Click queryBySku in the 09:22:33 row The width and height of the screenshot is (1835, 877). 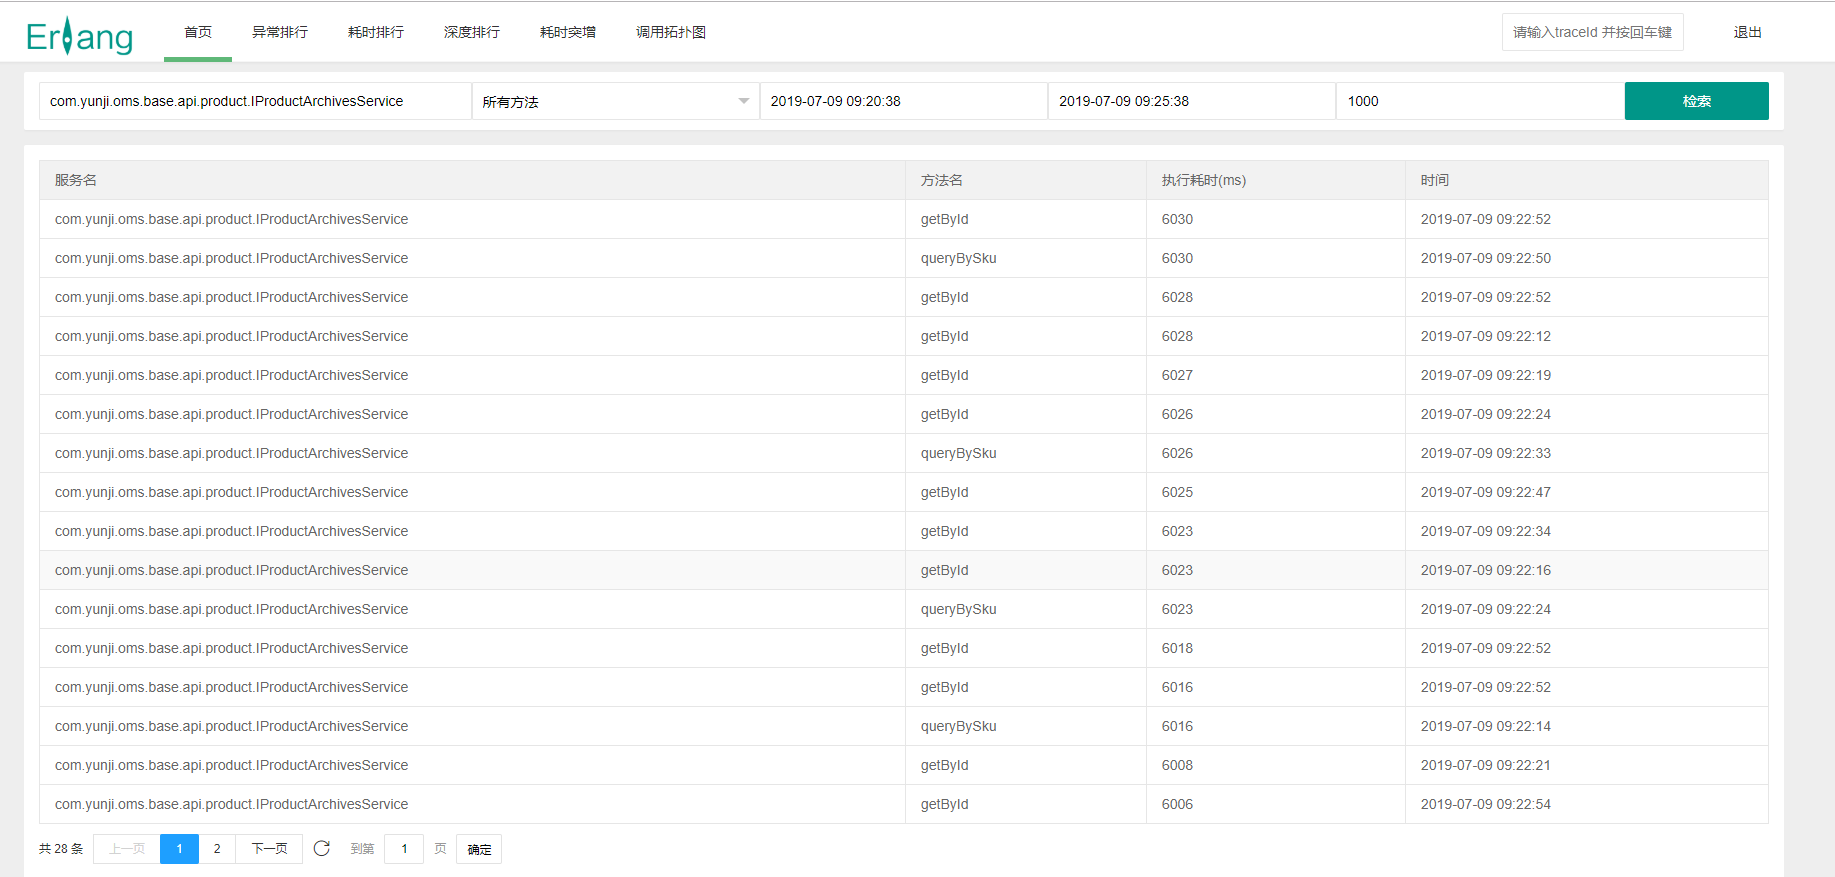pyautogui.click(x=958, y=453)
